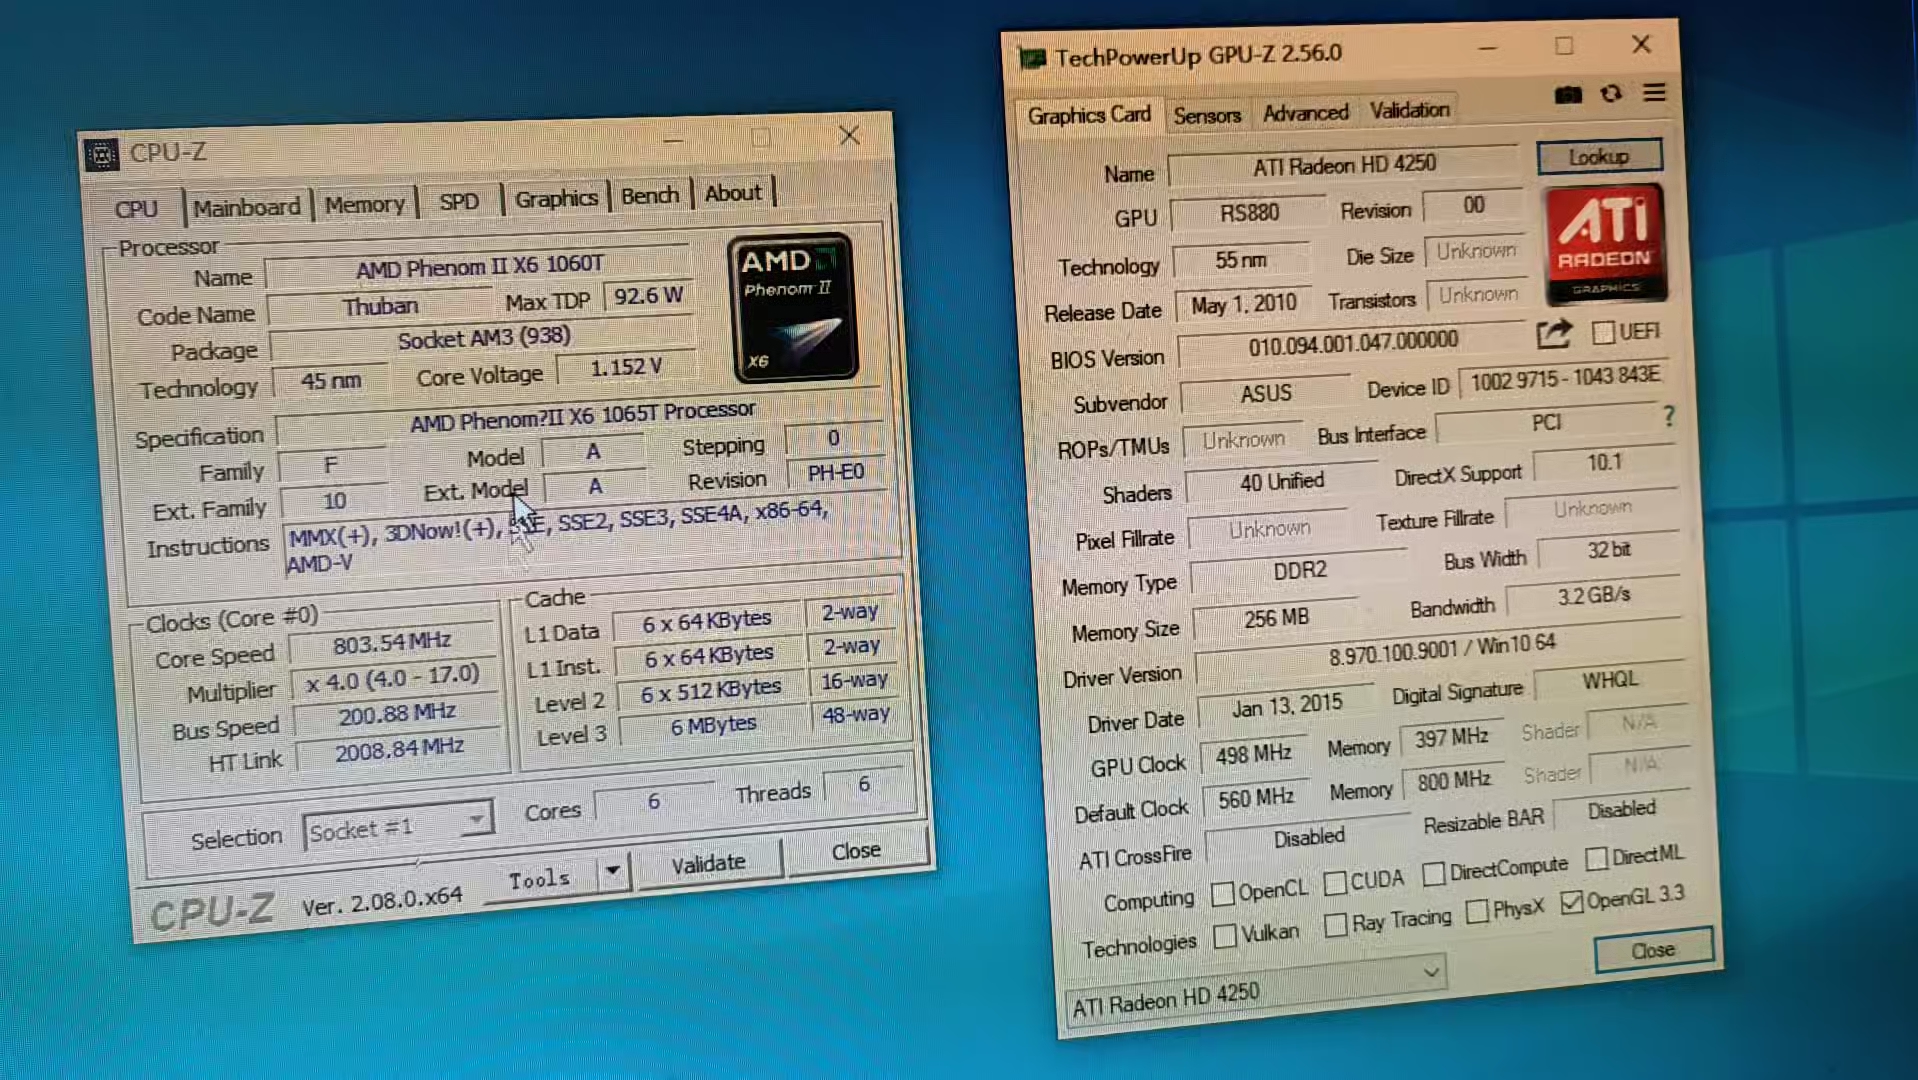The width and height of the screenshot is (1918, 1080).
Task: Click the Close button in GPU-Z
Action: tap(1653, 950)
